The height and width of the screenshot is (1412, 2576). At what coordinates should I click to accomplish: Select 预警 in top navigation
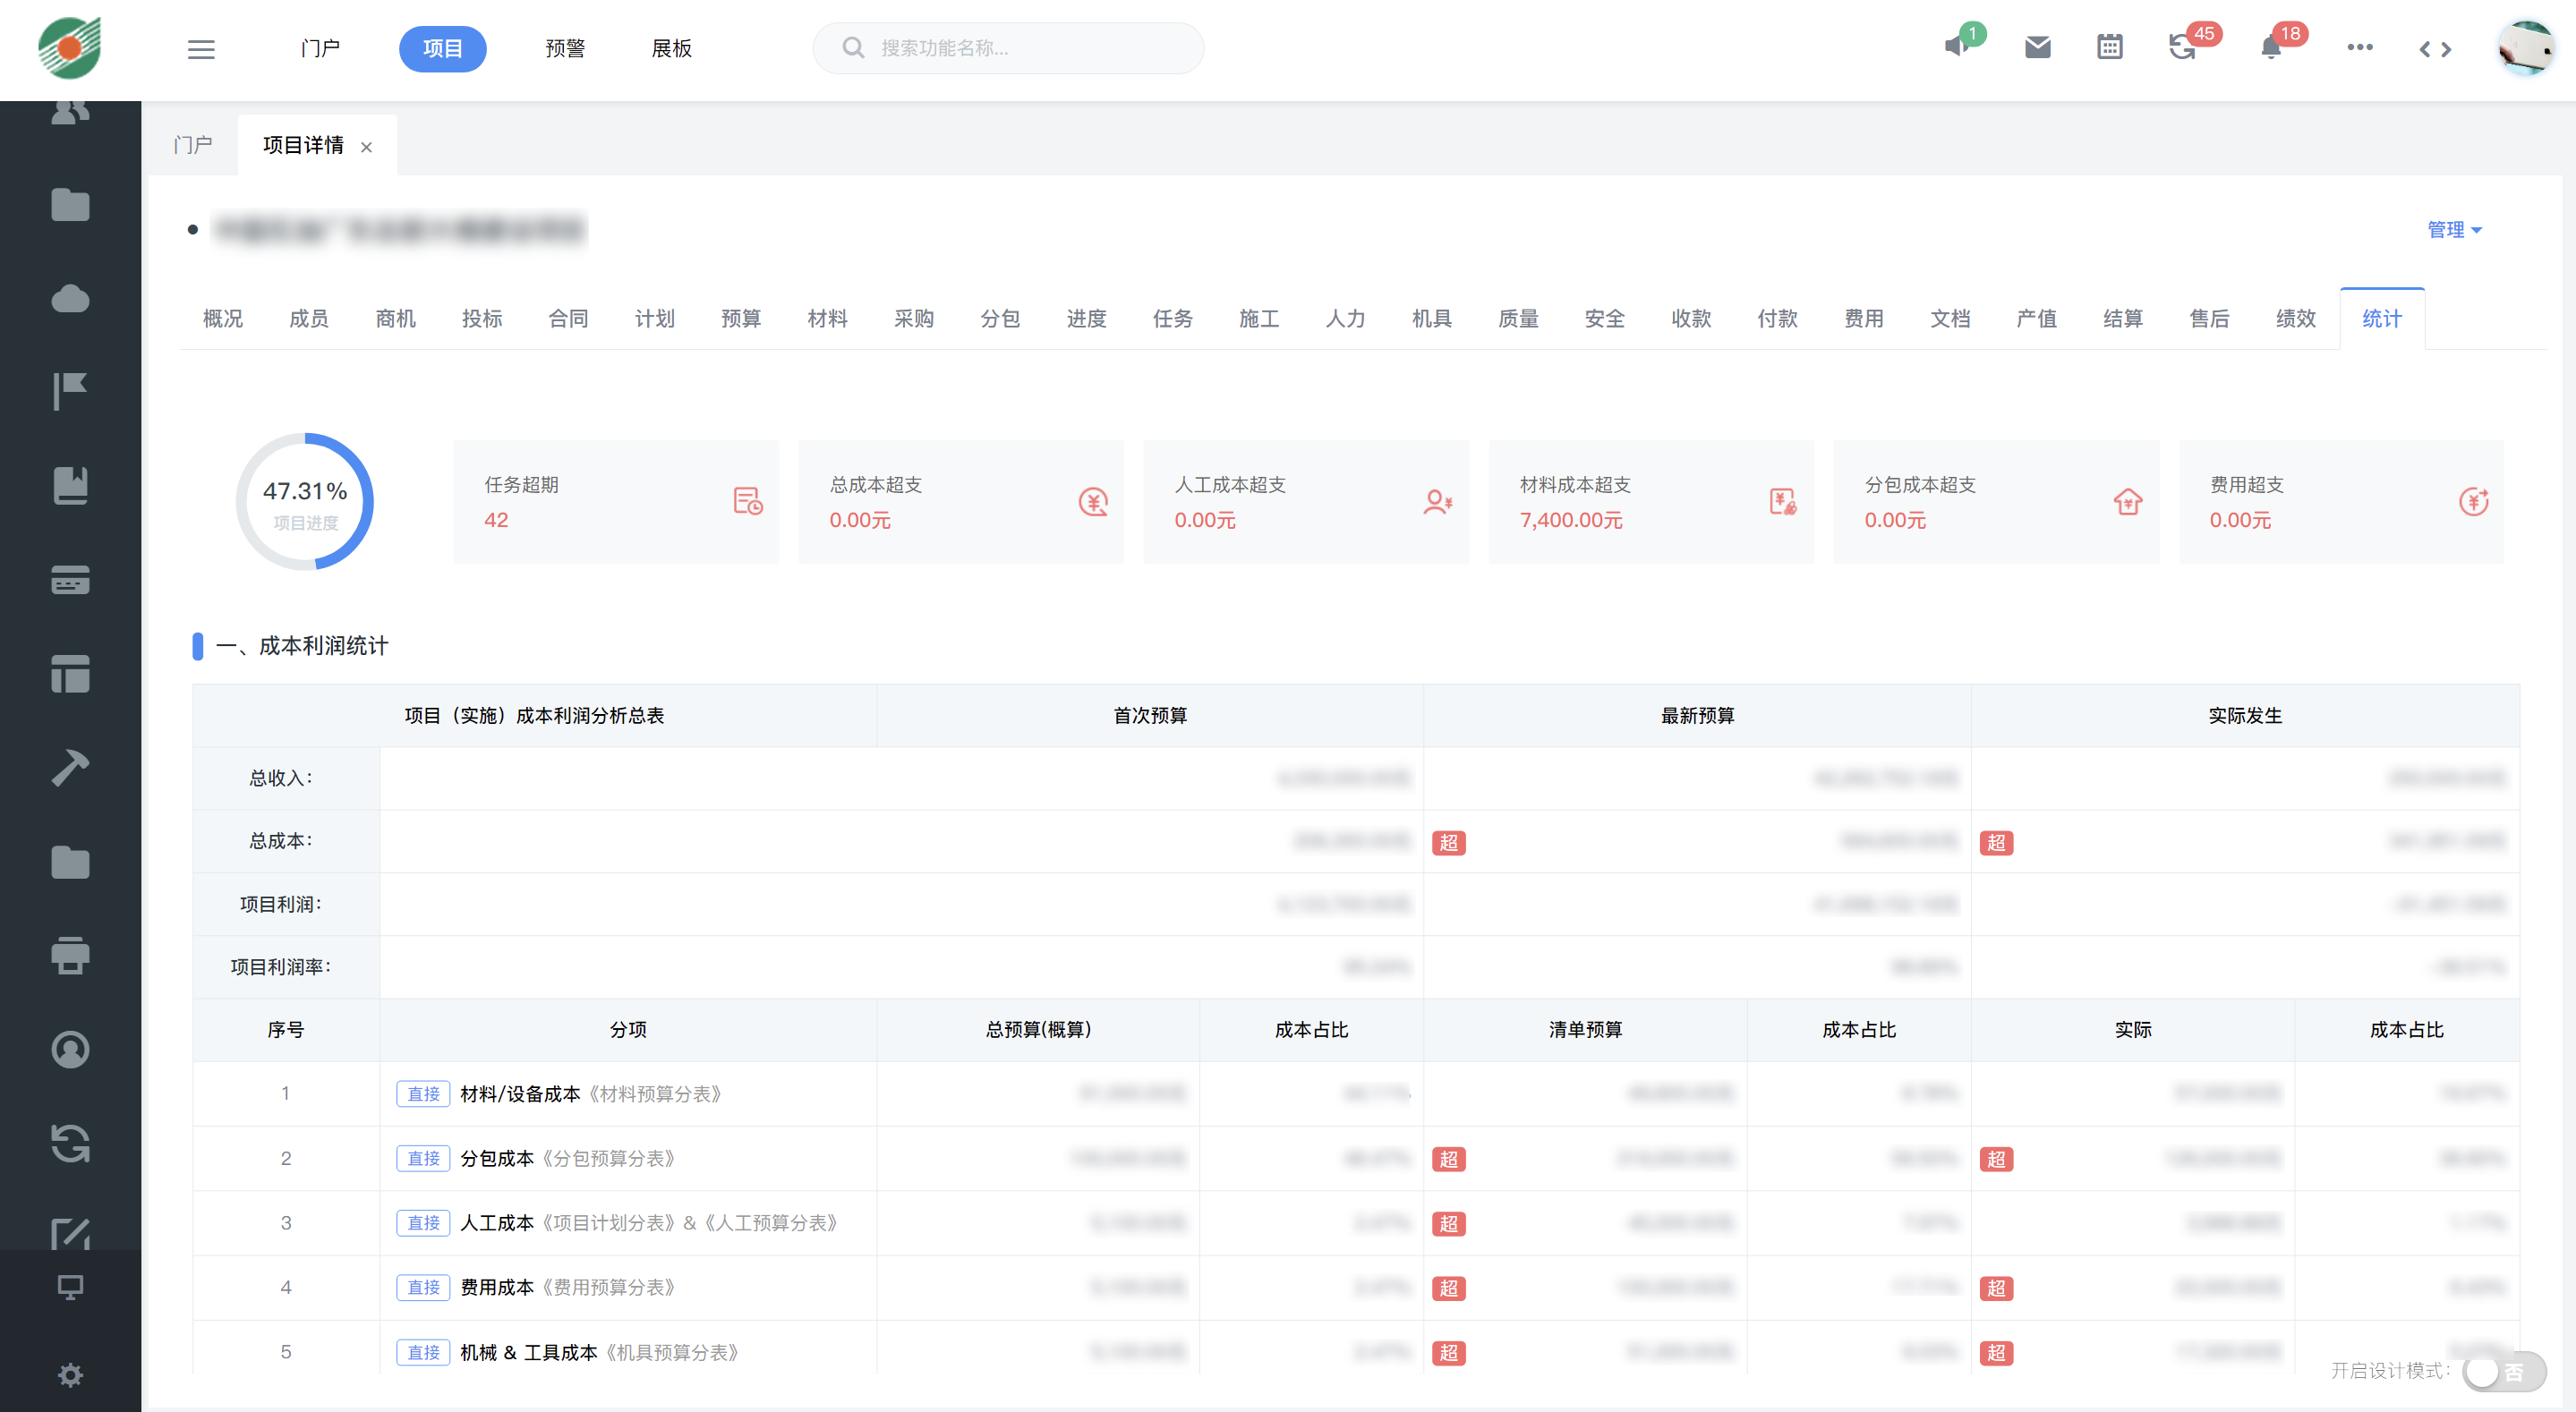[x=565, y=48]
